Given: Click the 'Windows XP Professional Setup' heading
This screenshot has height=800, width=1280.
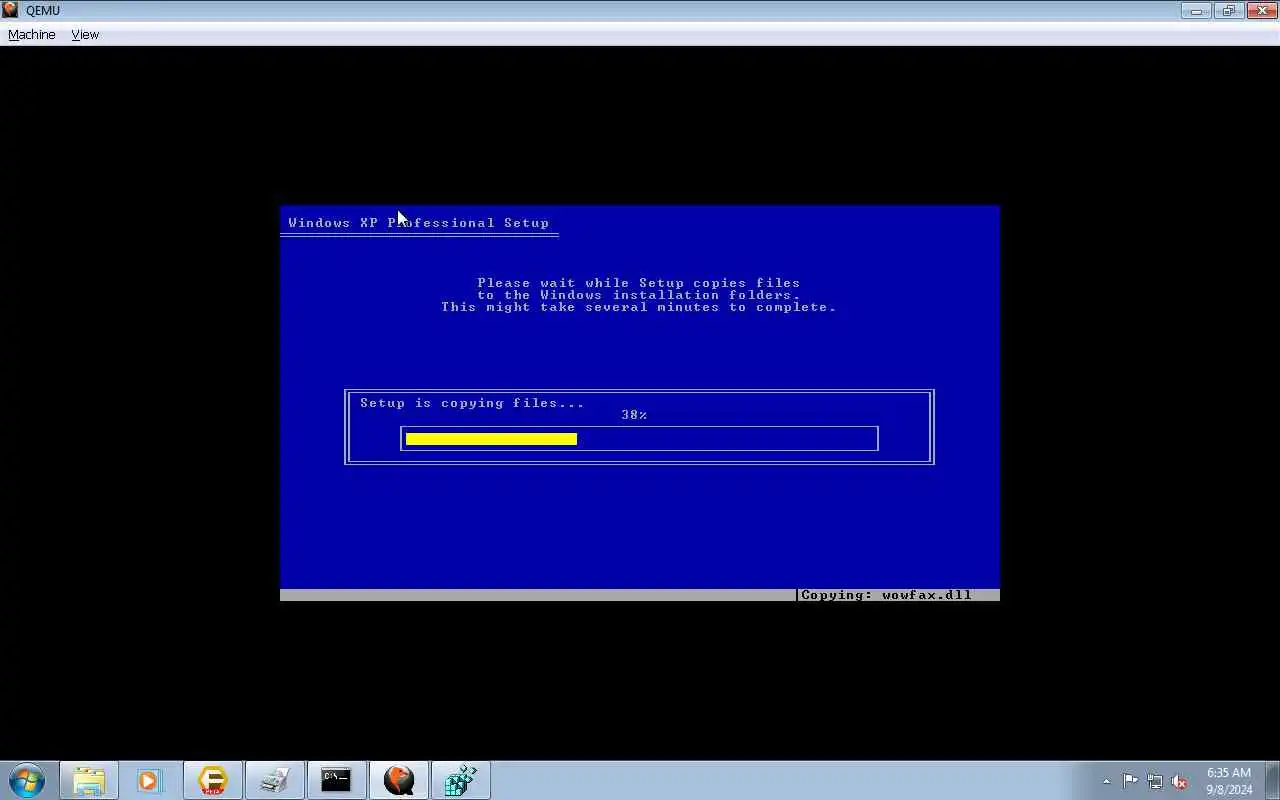Looking at the screenshot, I should 418,223.
